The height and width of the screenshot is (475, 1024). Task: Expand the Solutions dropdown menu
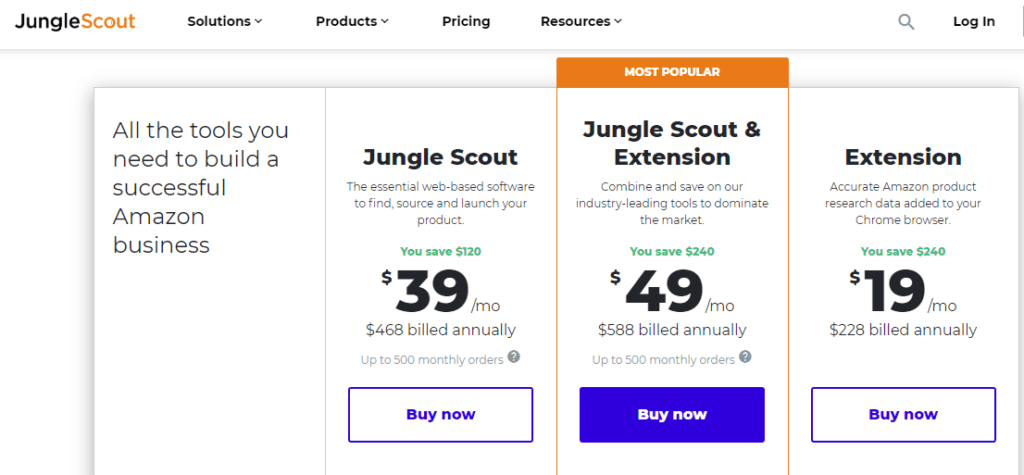click(225, 22)
